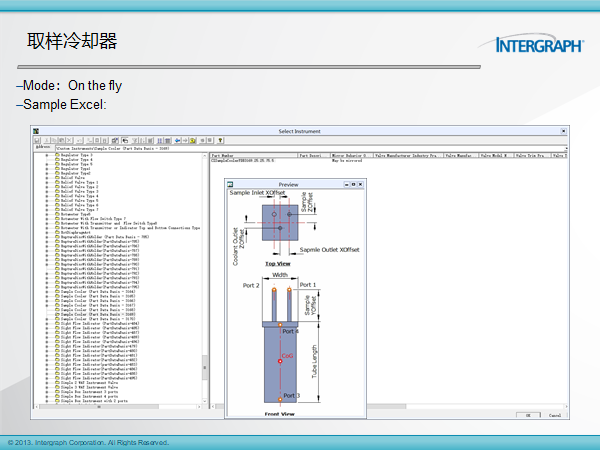The height and width of the screenshot is (450, 600).
Task: Open the Address bar dropdown arrow
Action: [566, 148]
